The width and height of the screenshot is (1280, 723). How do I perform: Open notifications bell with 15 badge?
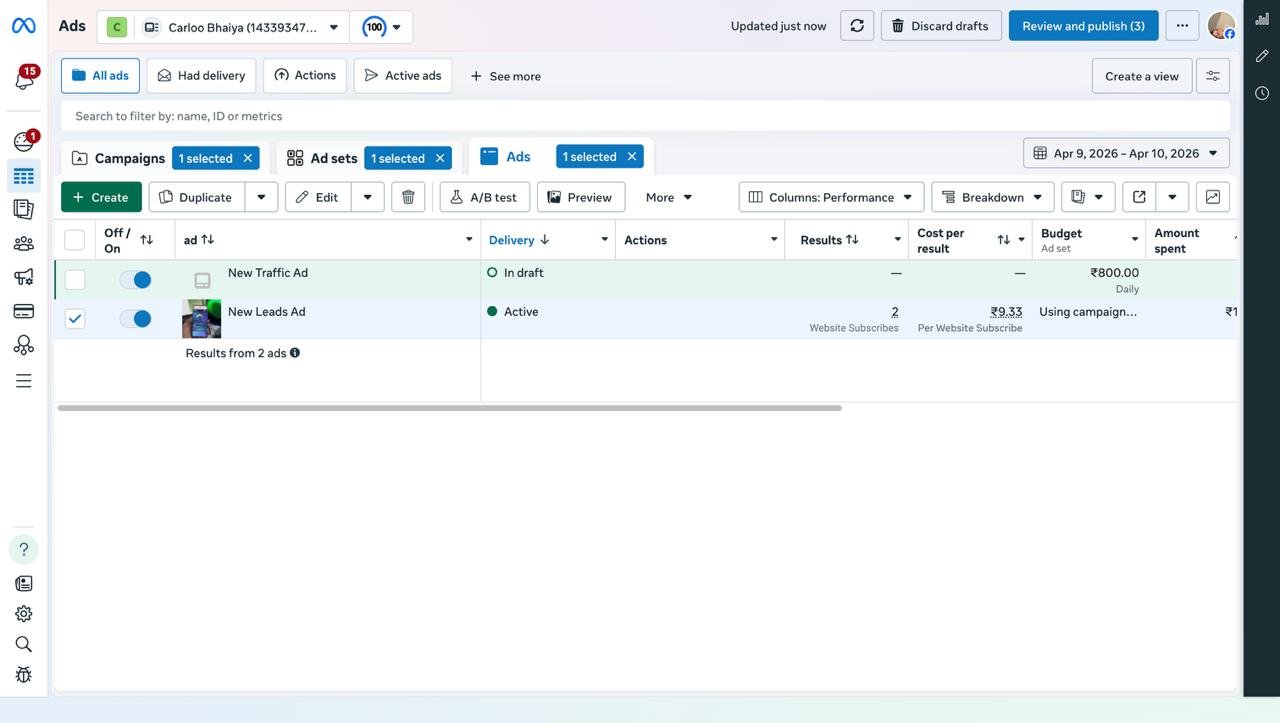tap(23, 78)
